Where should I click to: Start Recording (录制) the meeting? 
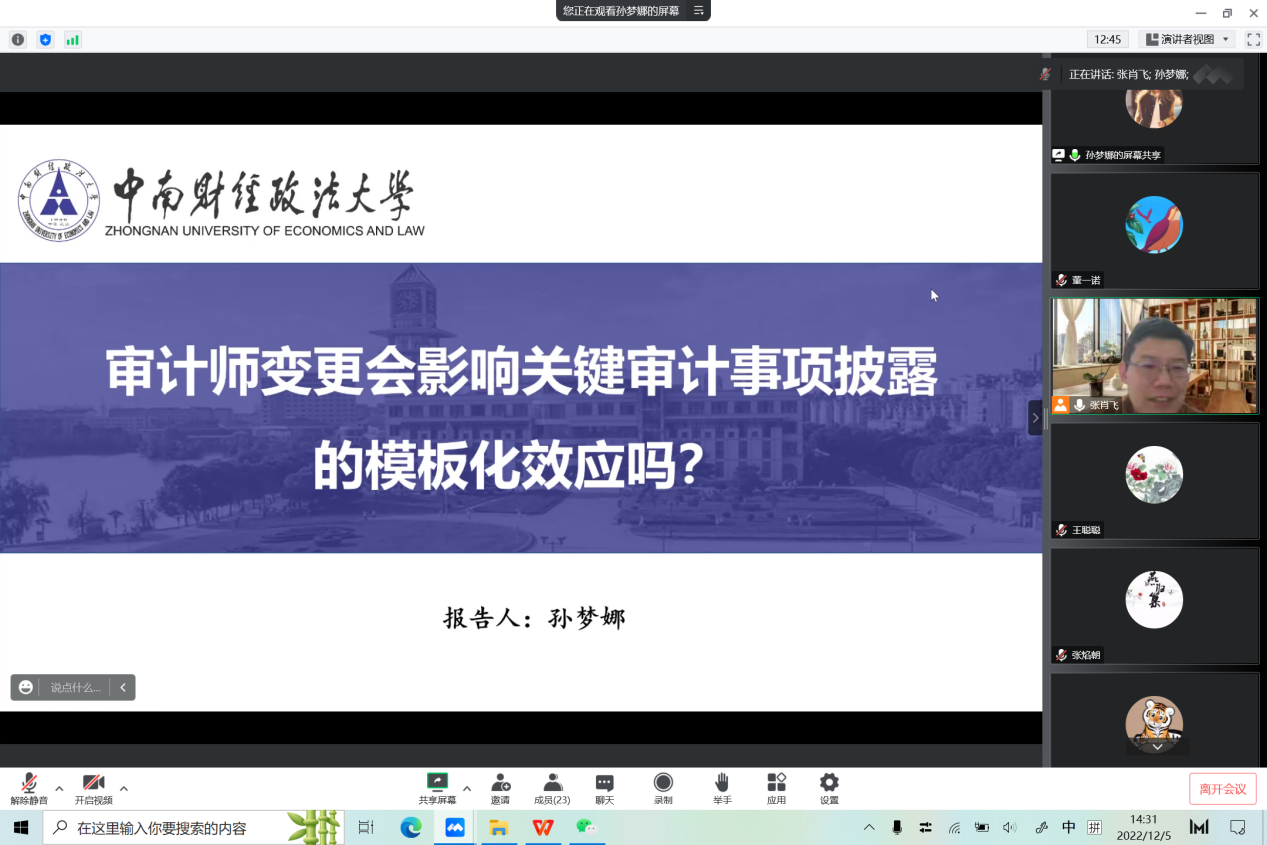point(662,783)
